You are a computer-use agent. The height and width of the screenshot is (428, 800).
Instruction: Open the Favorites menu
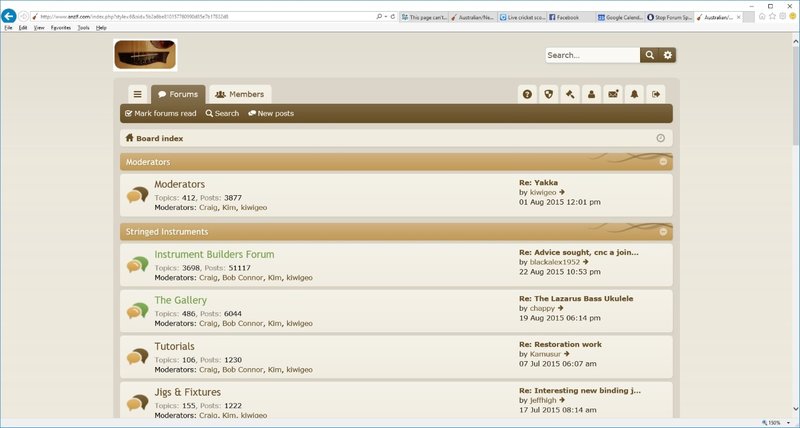tap(61, 28)
